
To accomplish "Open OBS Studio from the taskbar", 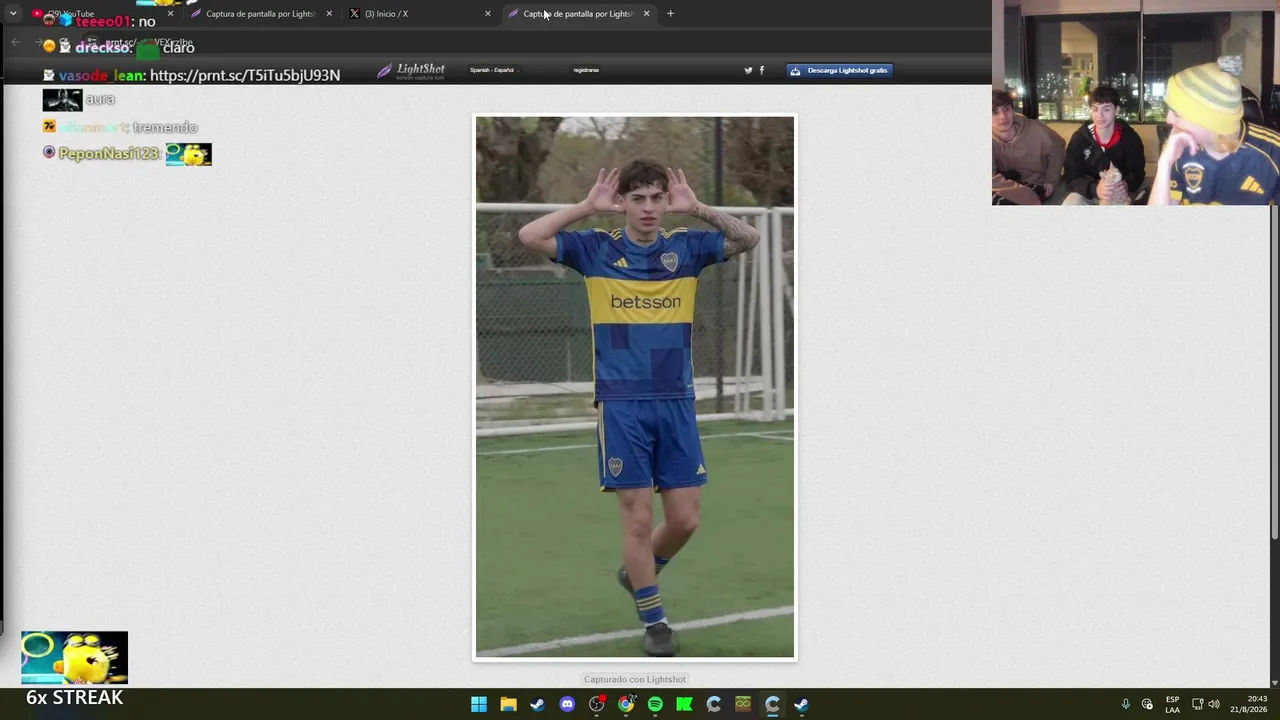I will tap(597, 704).
